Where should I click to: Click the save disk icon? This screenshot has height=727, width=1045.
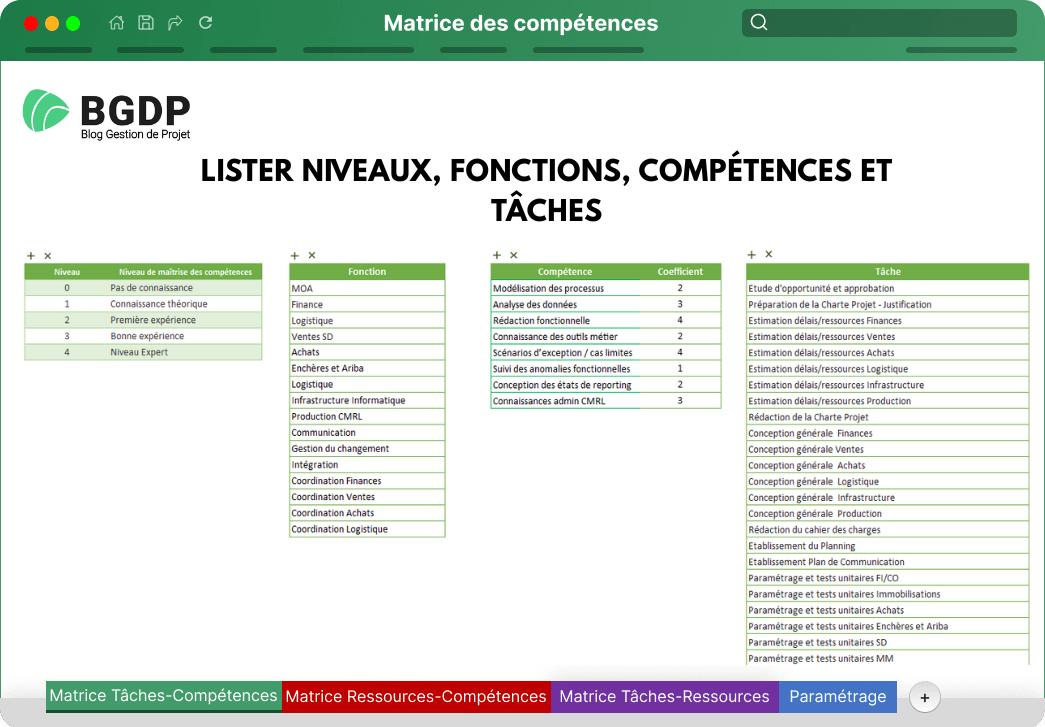[x=146, y=23]
